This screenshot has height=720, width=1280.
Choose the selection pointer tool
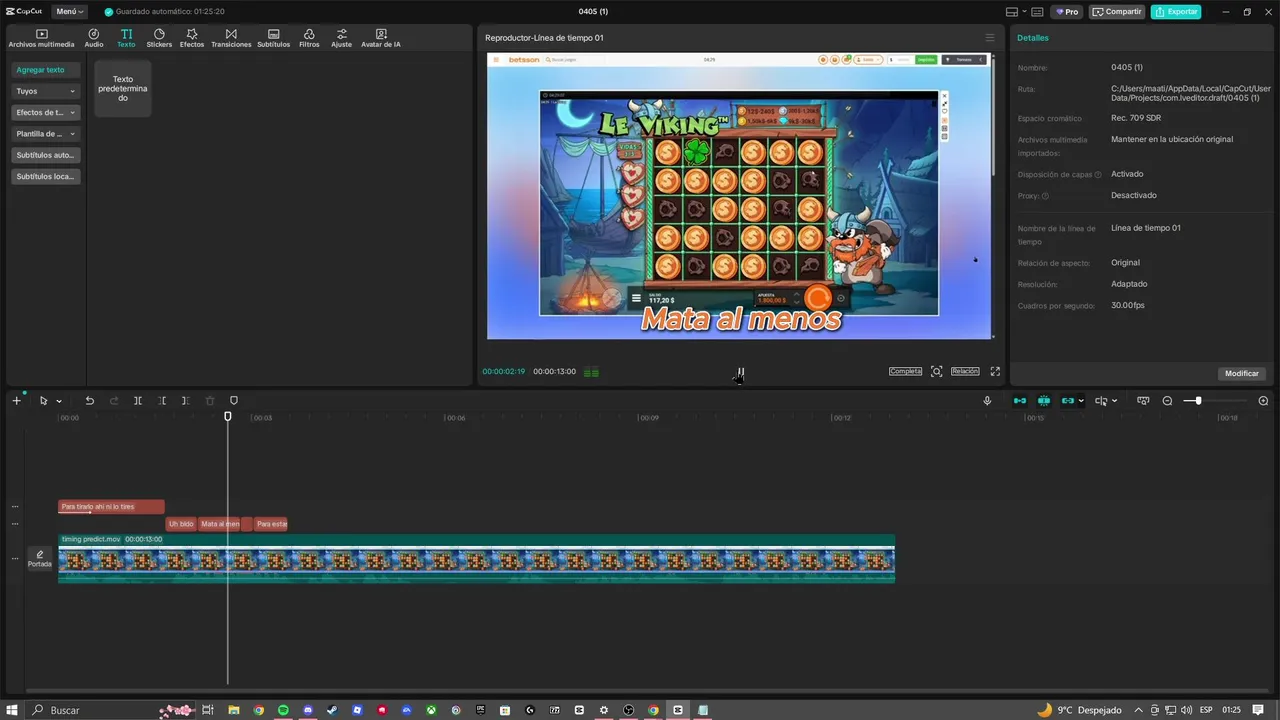click(x=43, y=401)
